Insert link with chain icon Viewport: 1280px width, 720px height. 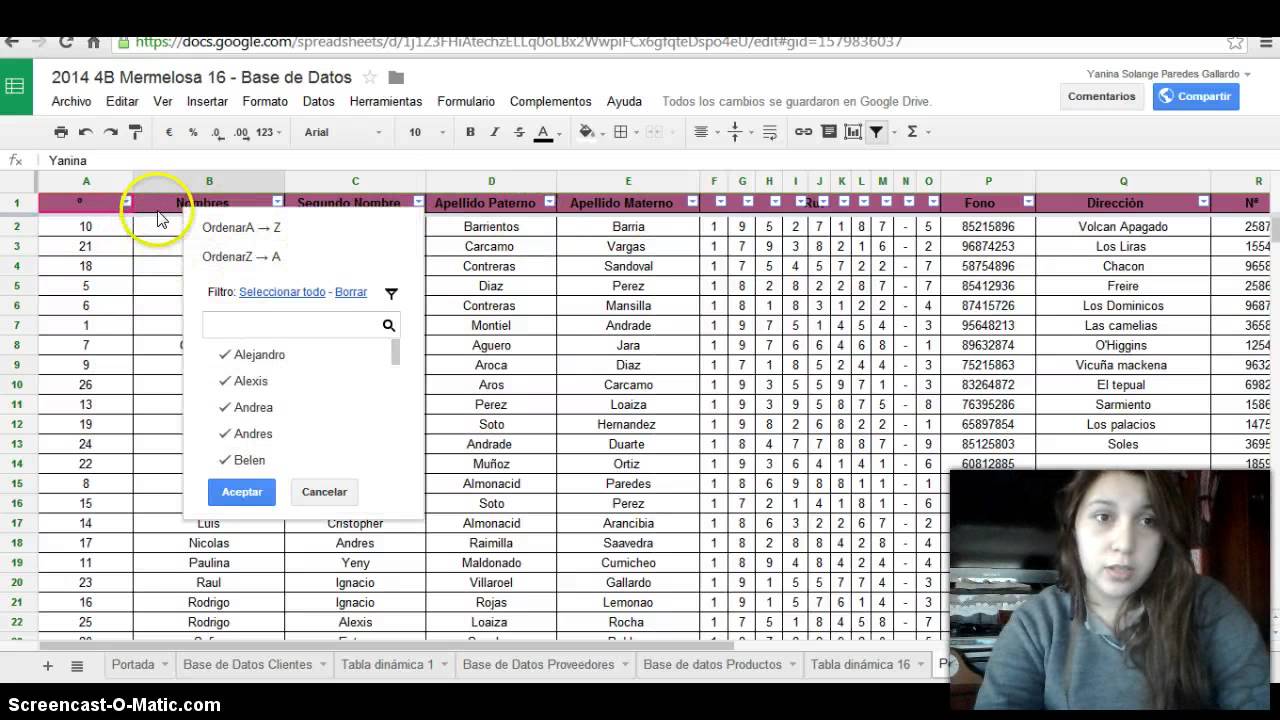point(803,132)
